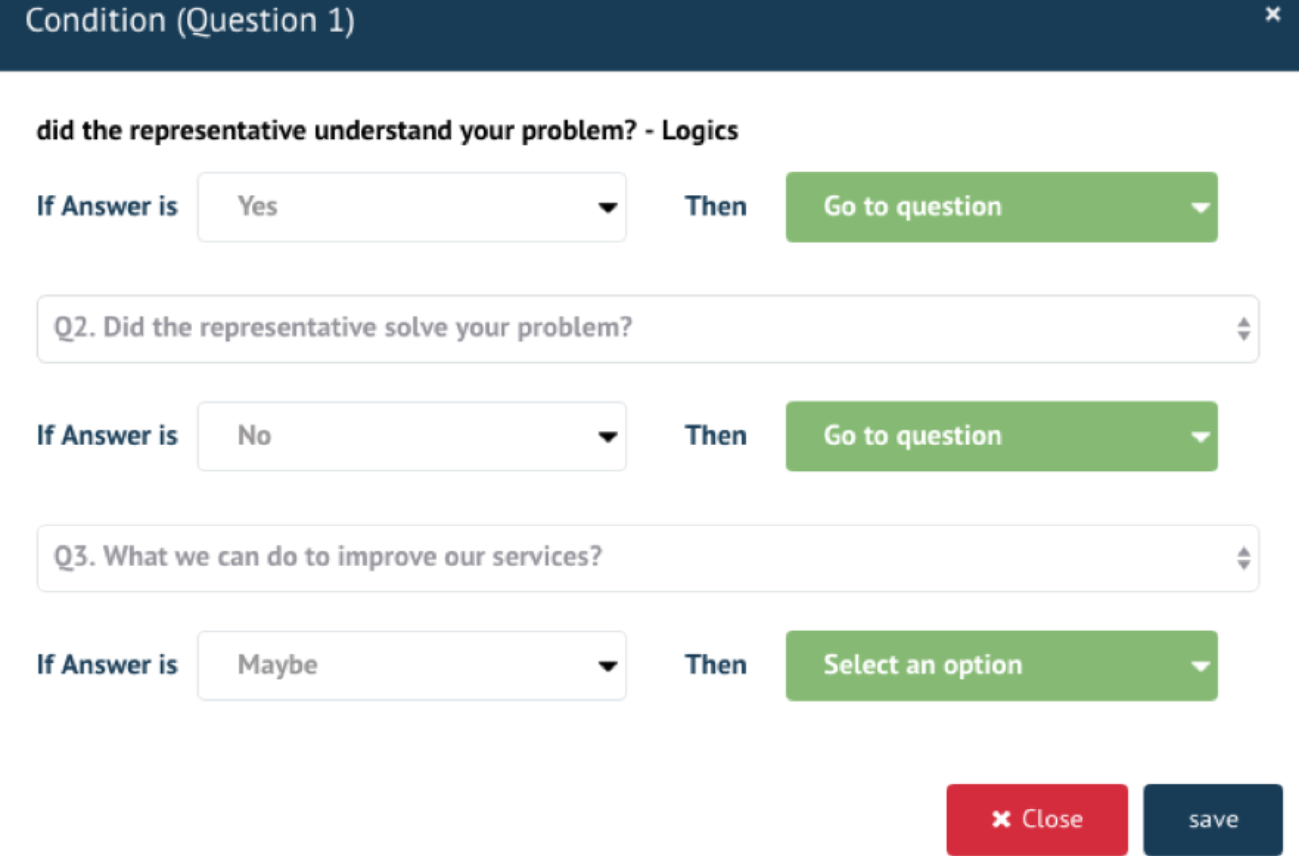Open the 'Maybe' answer dropdown

pyautogui.click(x=411, y=665)
